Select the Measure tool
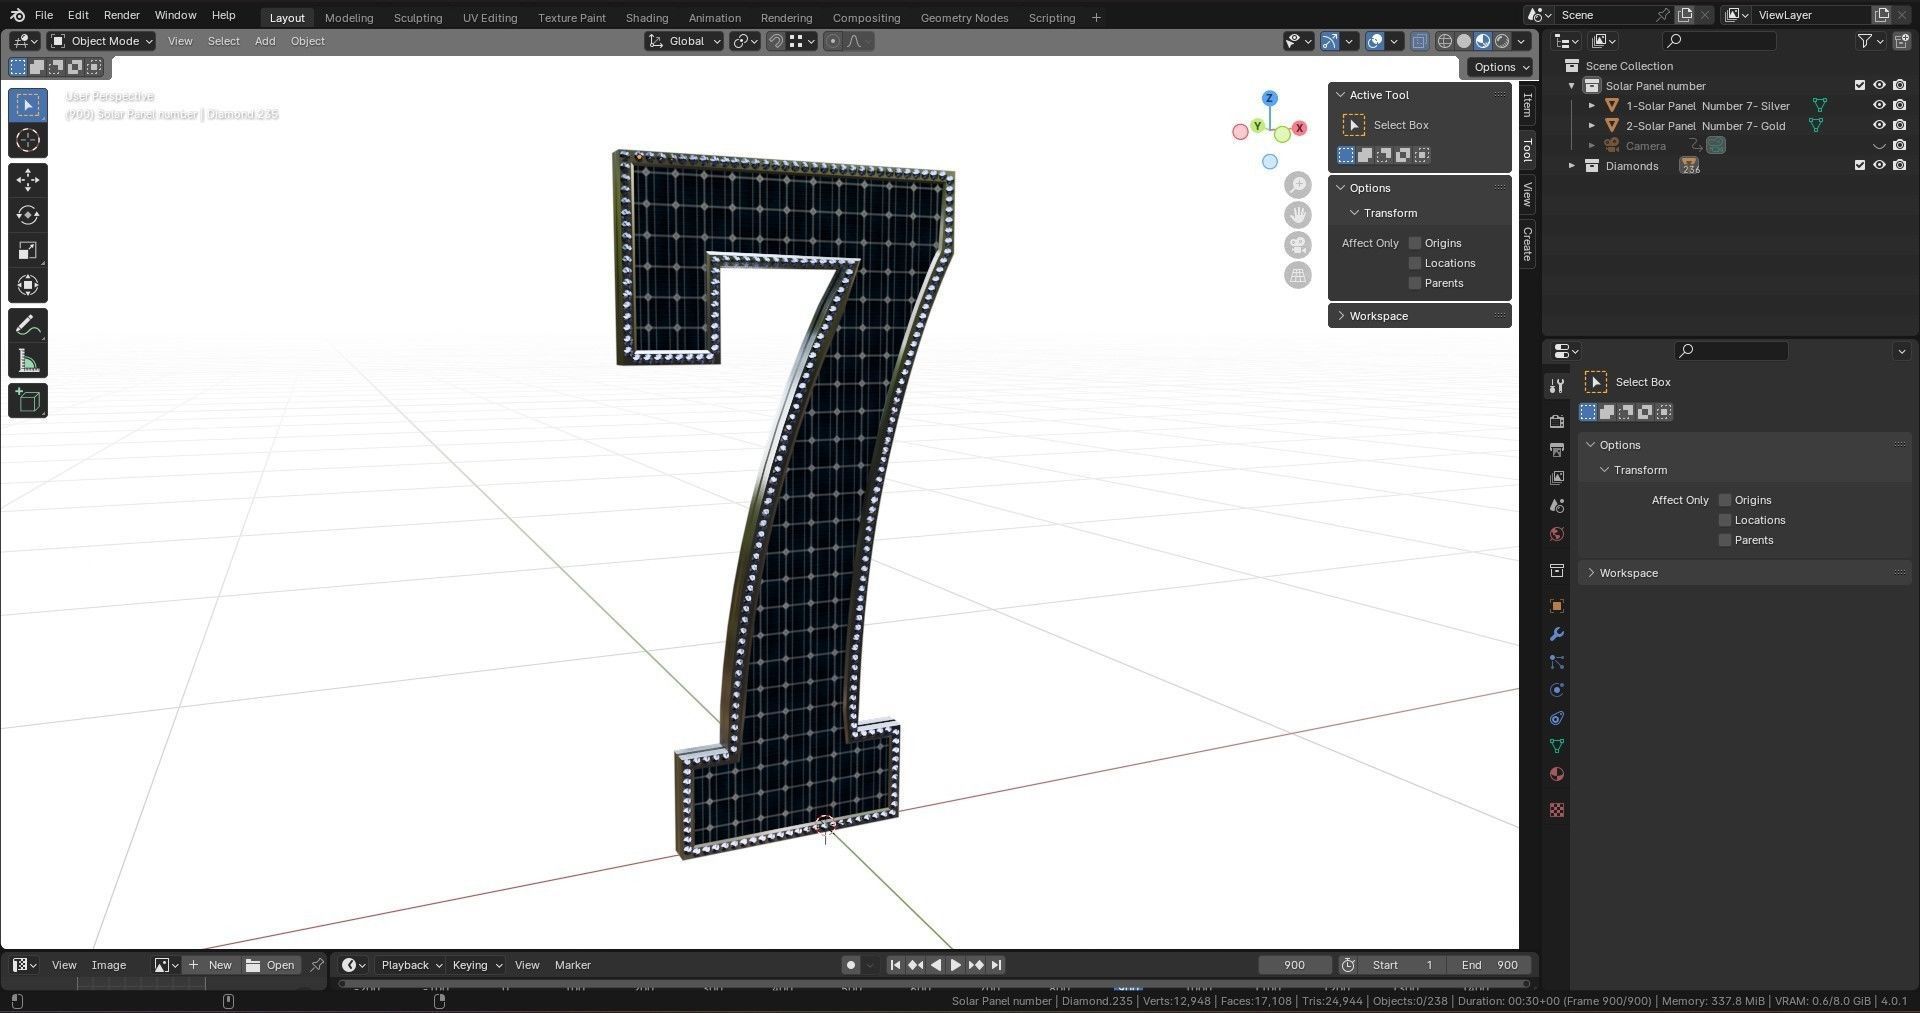Image resolution: width=1920 pixels, height=1013 pixels. tap(28, 361)
